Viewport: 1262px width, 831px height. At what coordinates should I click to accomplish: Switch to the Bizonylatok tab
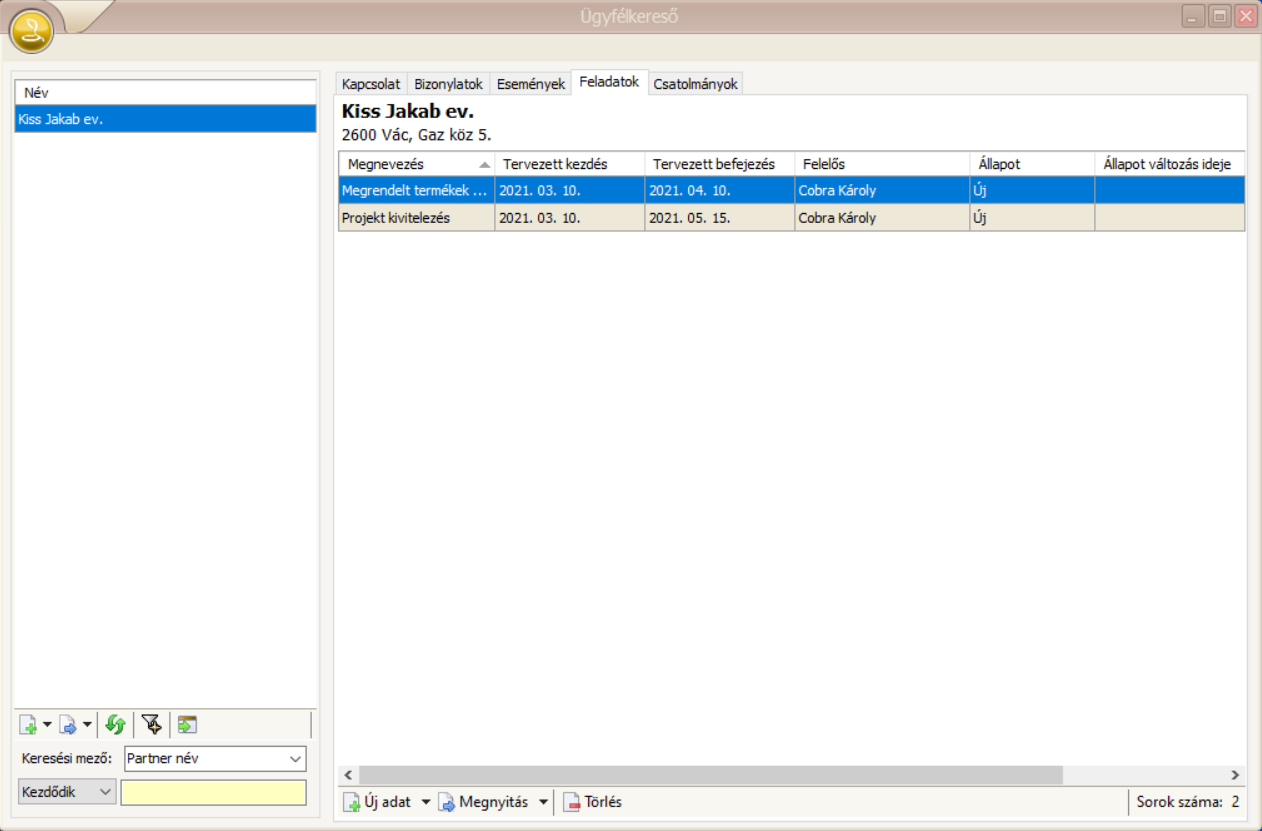coord(449,84)
